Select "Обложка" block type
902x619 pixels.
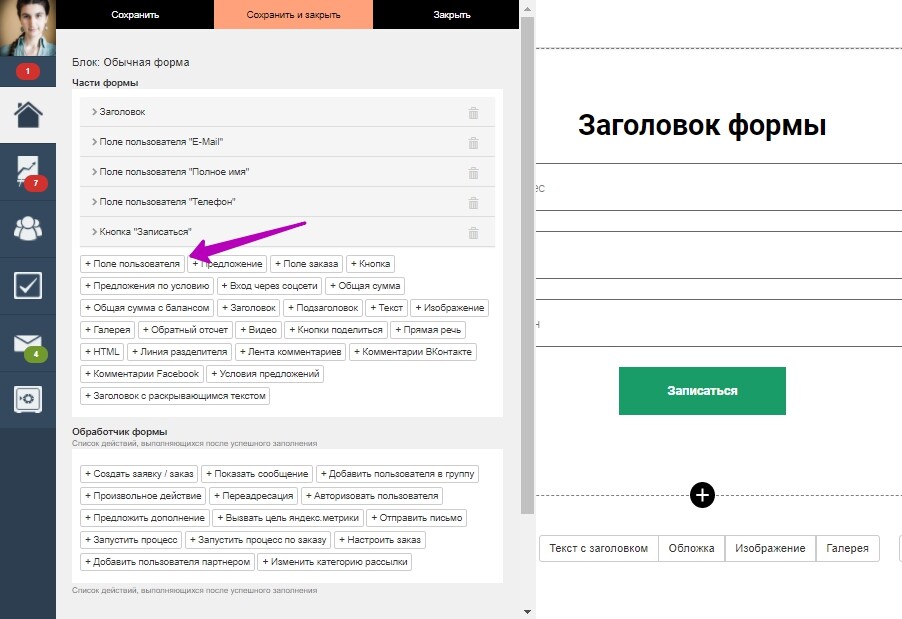(x=691, y=548)
